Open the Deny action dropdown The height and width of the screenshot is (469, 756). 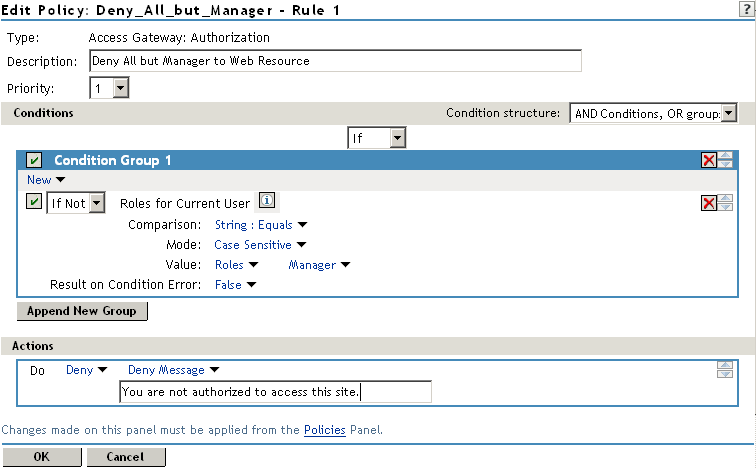(86, 370)
